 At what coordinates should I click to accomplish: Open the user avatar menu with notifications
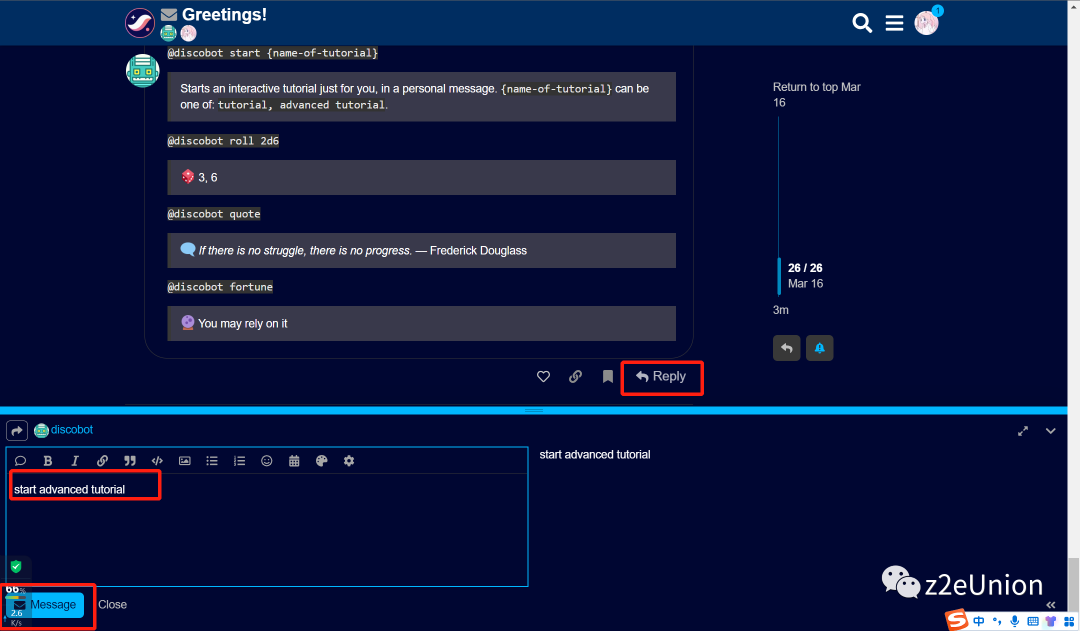tap(926, 22)
